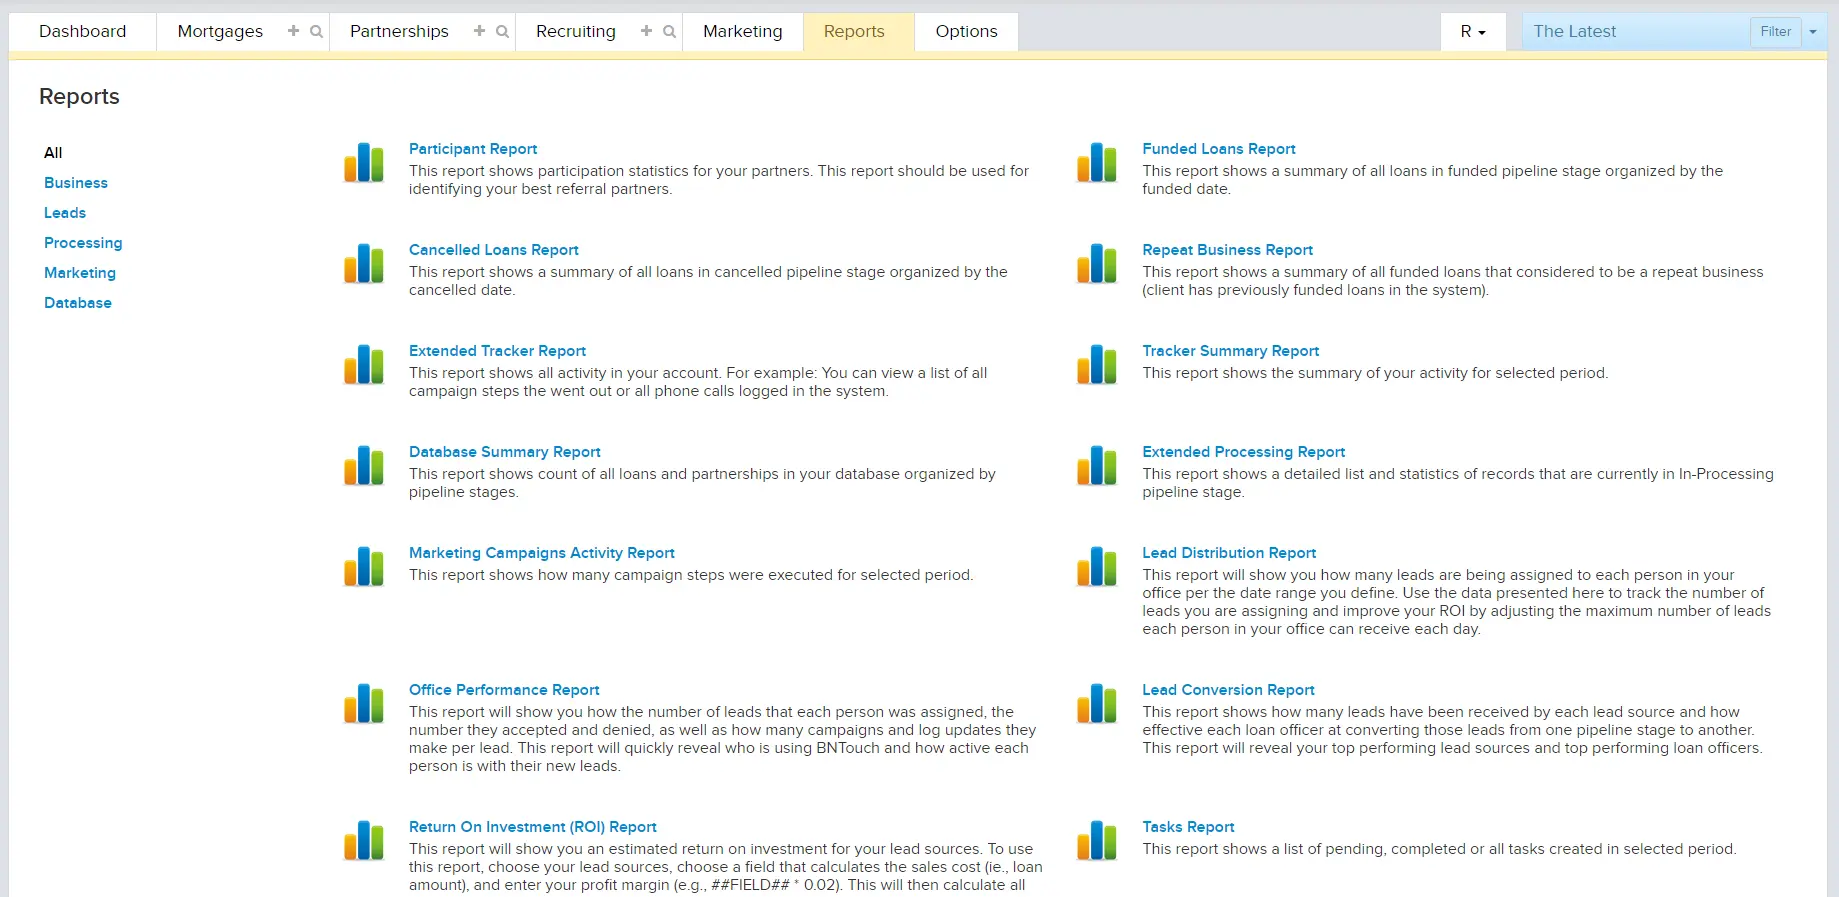Click the Cancelled Loans Report chart icon
This screenshot has height=897, width=1839.
[364, 263]
